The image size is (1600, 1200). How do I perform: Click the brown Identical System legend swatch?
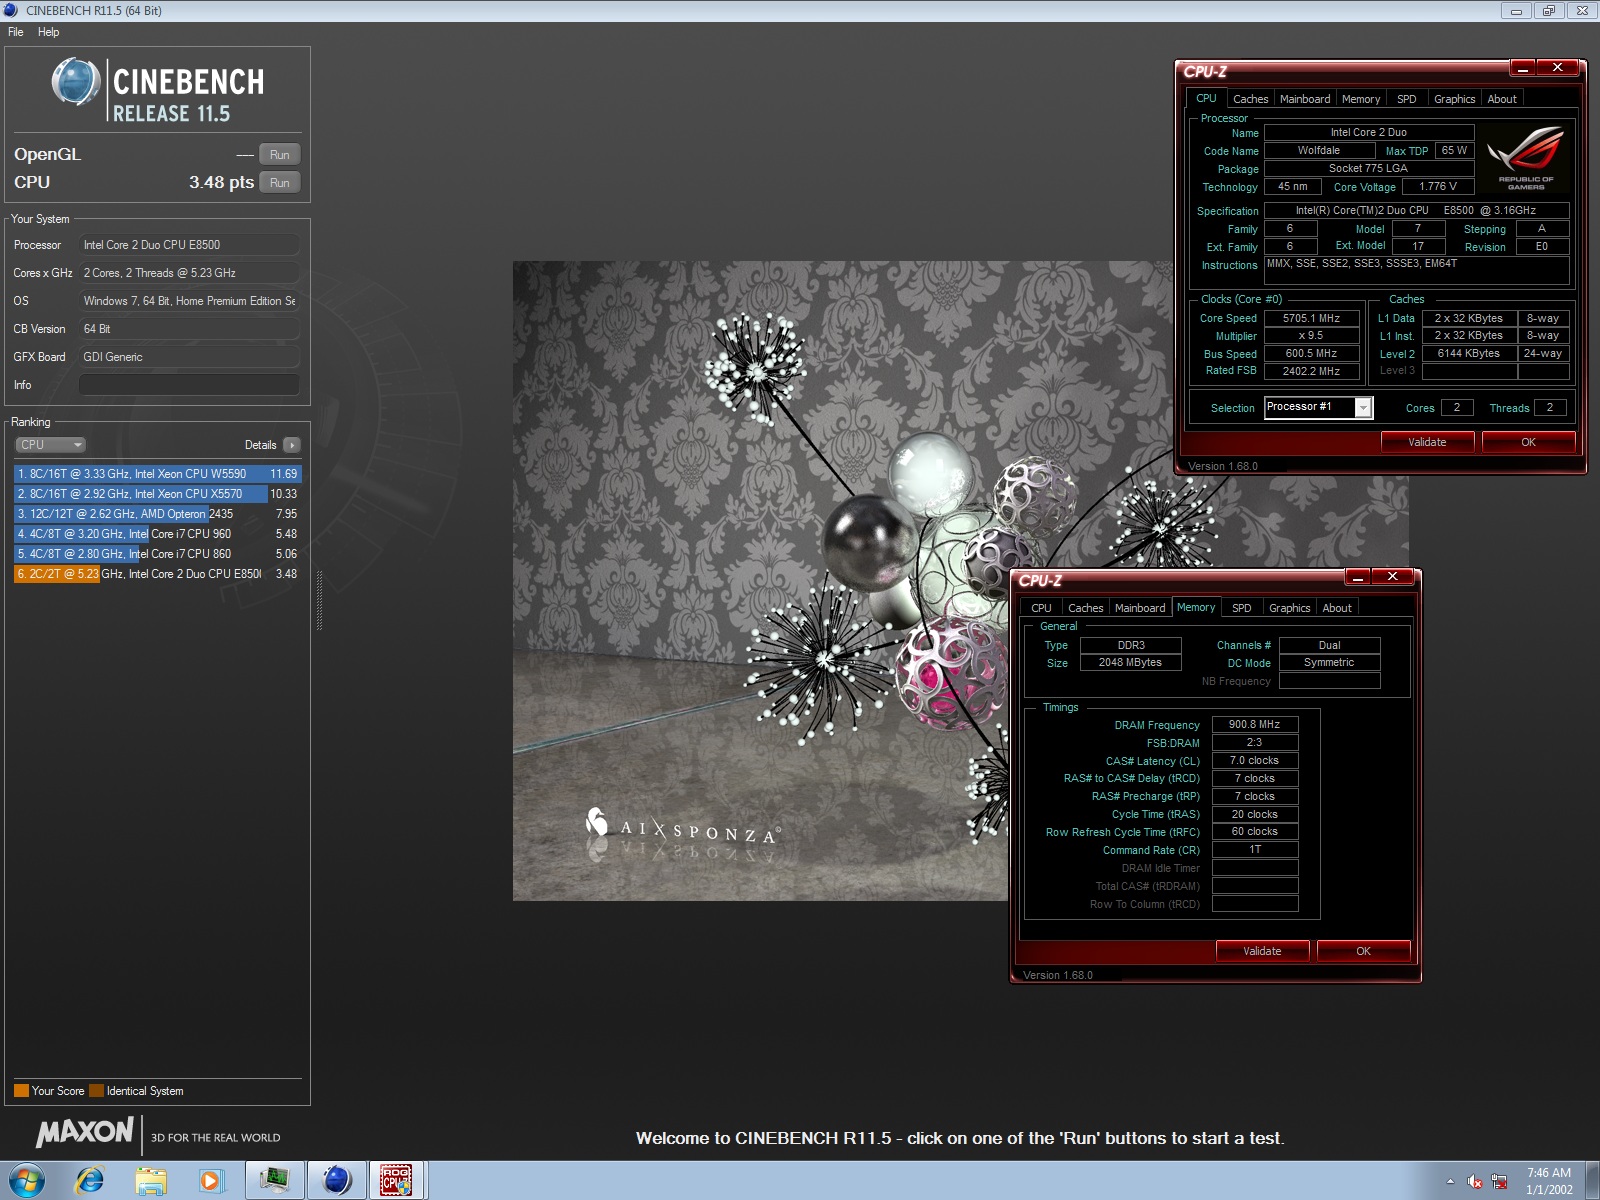pyautogui.click(x=96, y=1091)
